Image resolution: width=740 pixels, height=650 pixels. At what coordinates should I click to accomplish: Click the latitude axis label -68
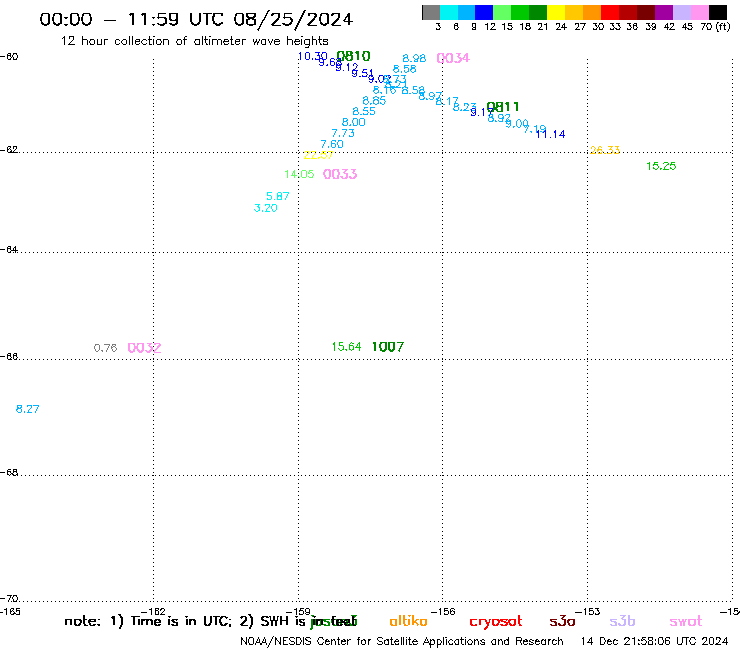(9, 473)
